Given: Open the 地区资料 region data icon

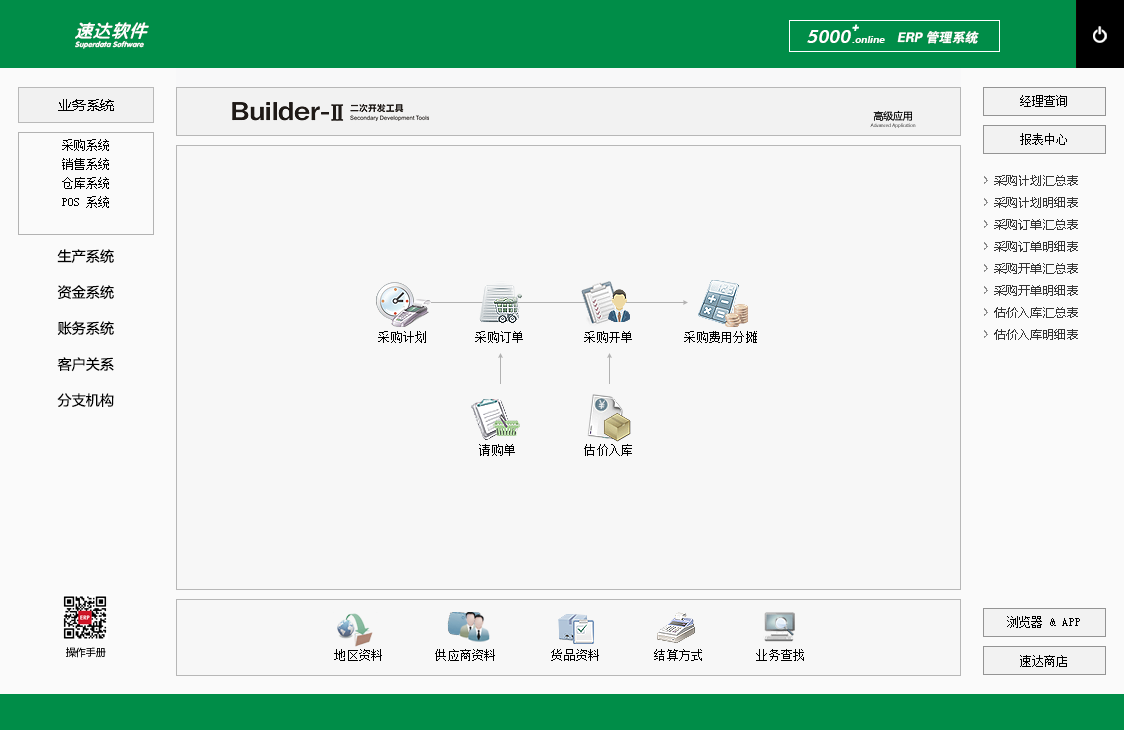Looking at the screenshot, I should click(x=357, y=628).
